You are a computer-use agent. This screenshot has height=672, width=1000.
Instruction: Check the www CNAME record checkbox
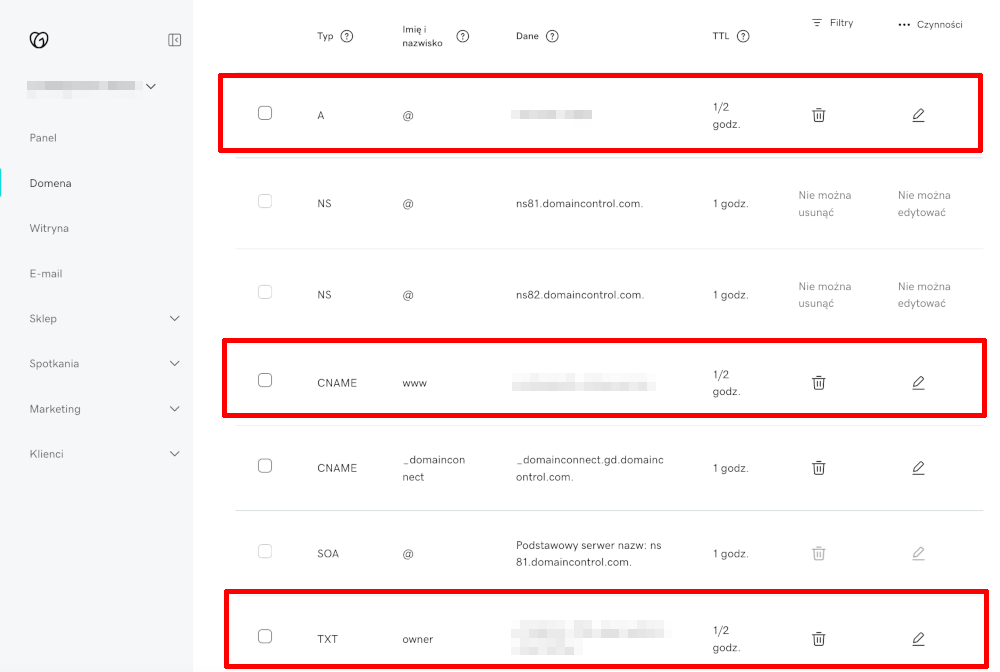point(265,380)
